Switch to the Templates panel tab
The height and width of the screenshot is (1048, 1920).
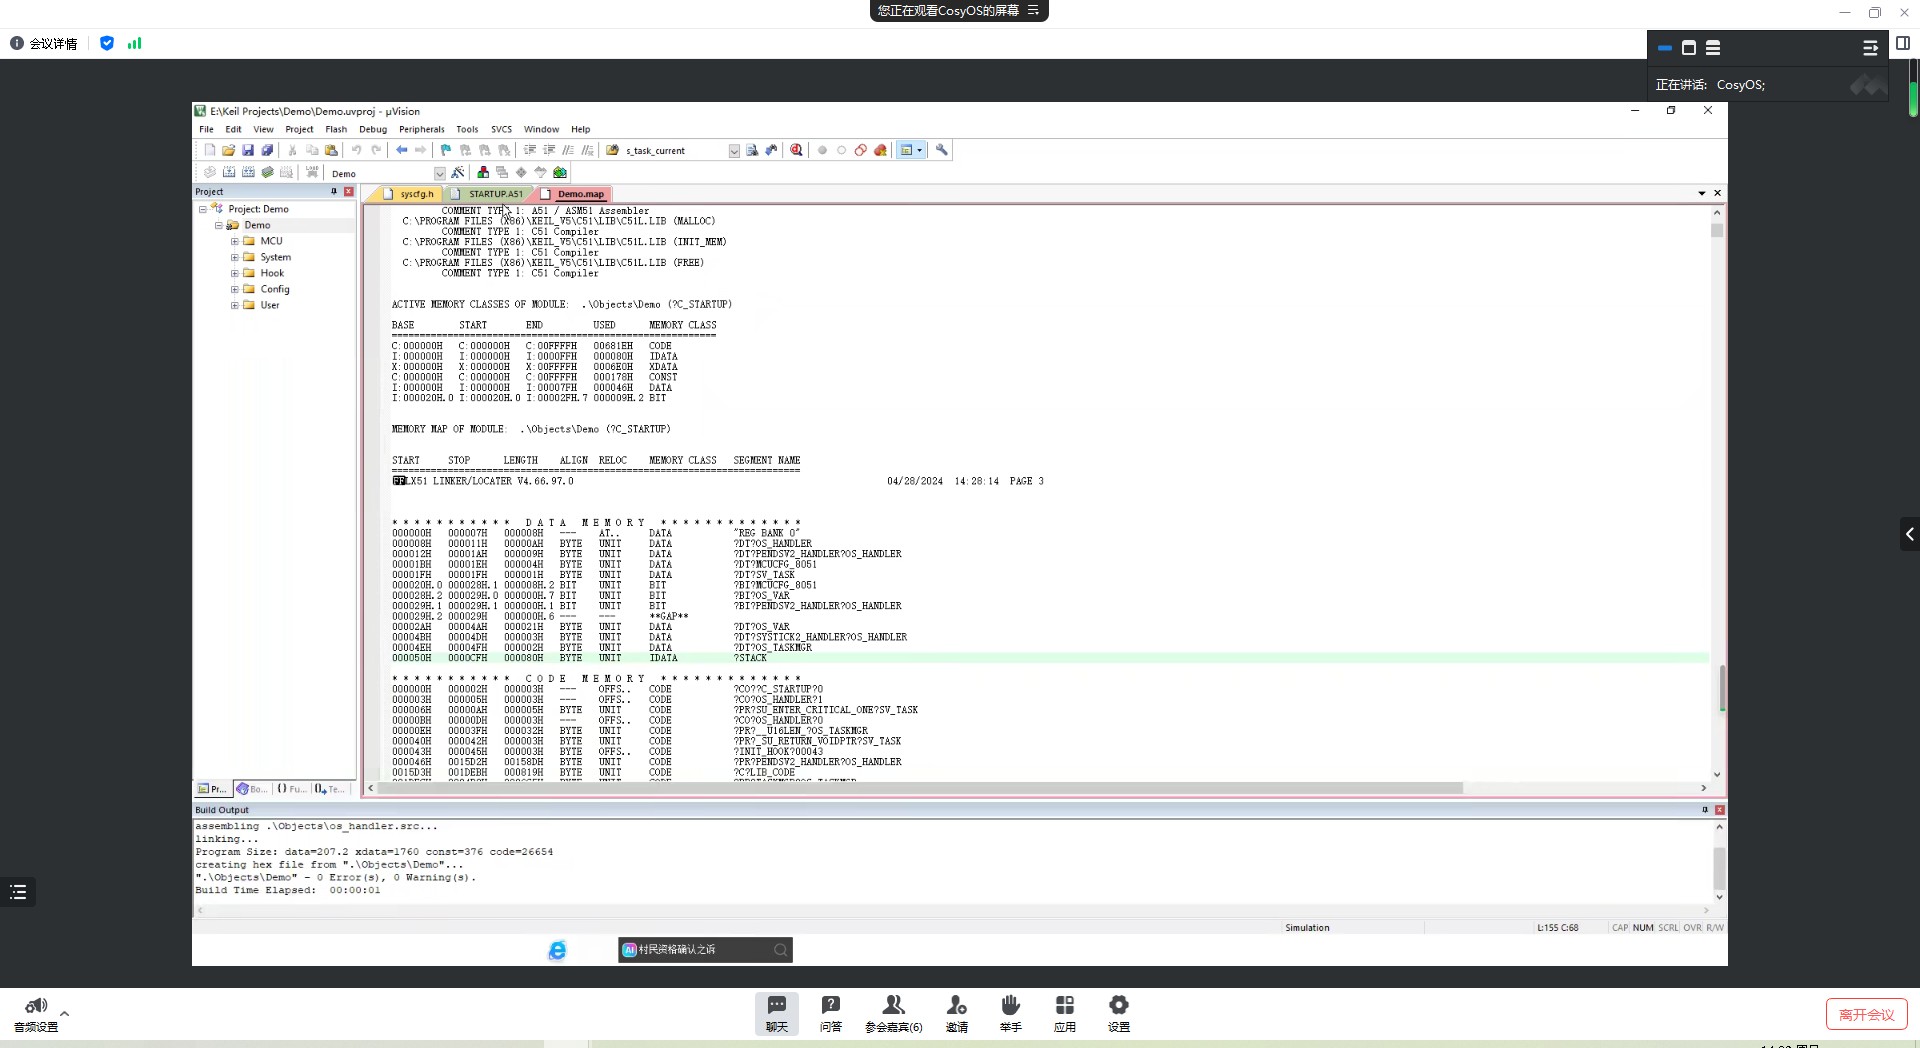pyautogui.click(x=329, y=789)
